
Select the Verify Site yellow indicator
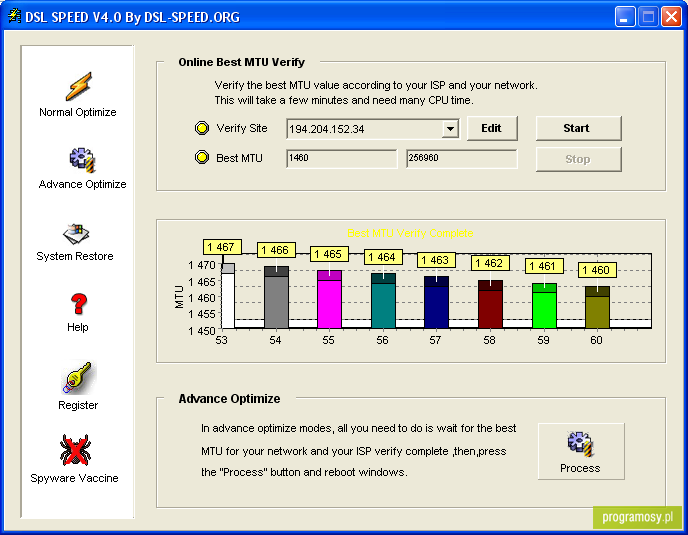point(202,128)
